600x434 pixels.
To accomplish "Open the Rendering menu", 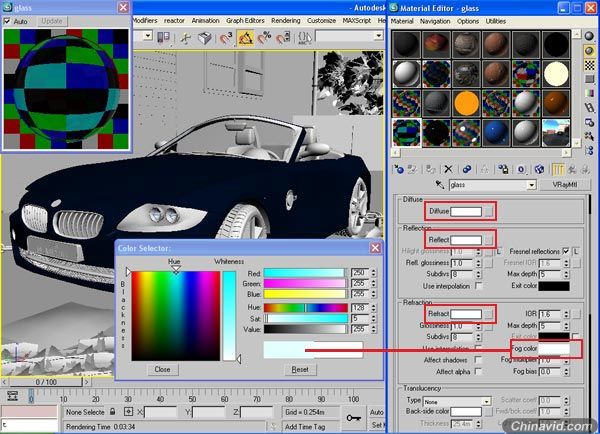I will (285, 21).
